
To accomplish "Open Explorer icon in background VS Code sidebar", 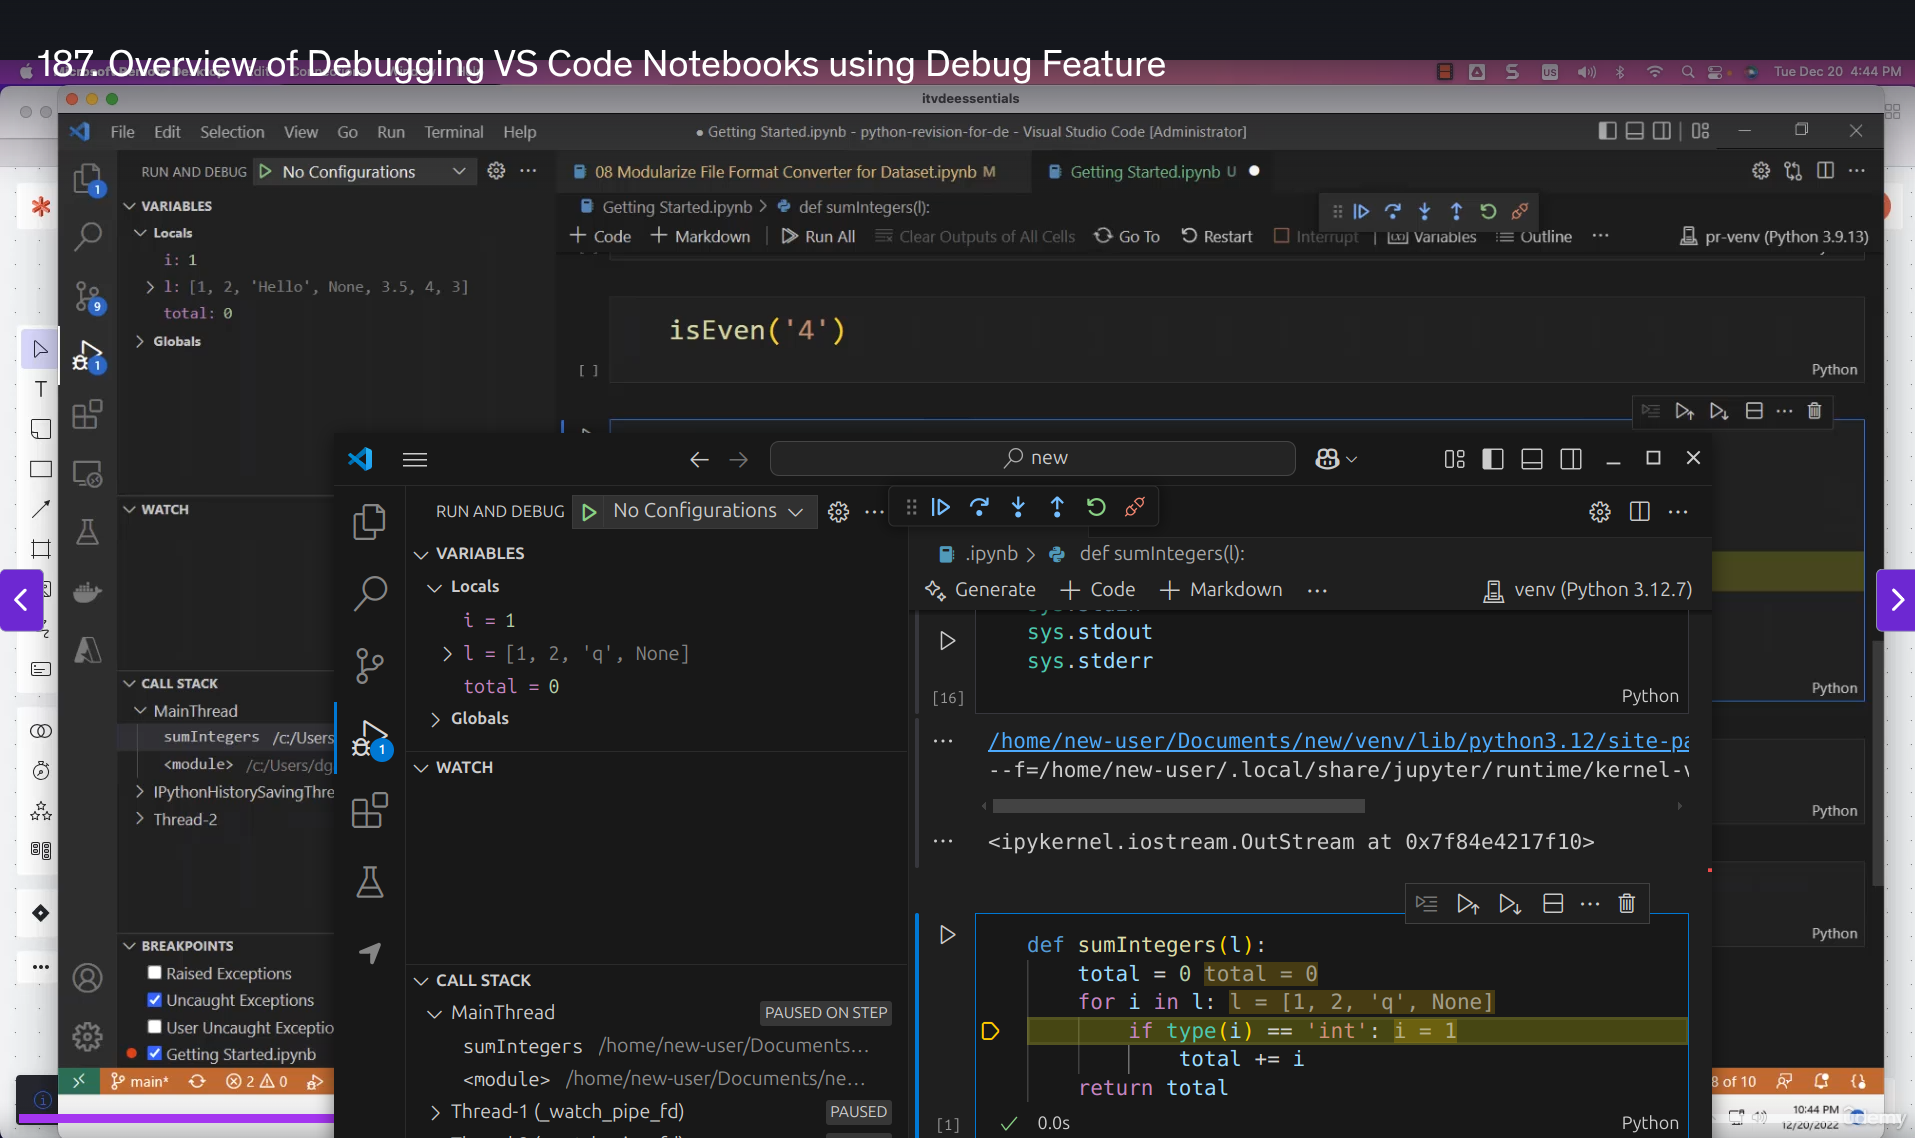I will [88, 179].
